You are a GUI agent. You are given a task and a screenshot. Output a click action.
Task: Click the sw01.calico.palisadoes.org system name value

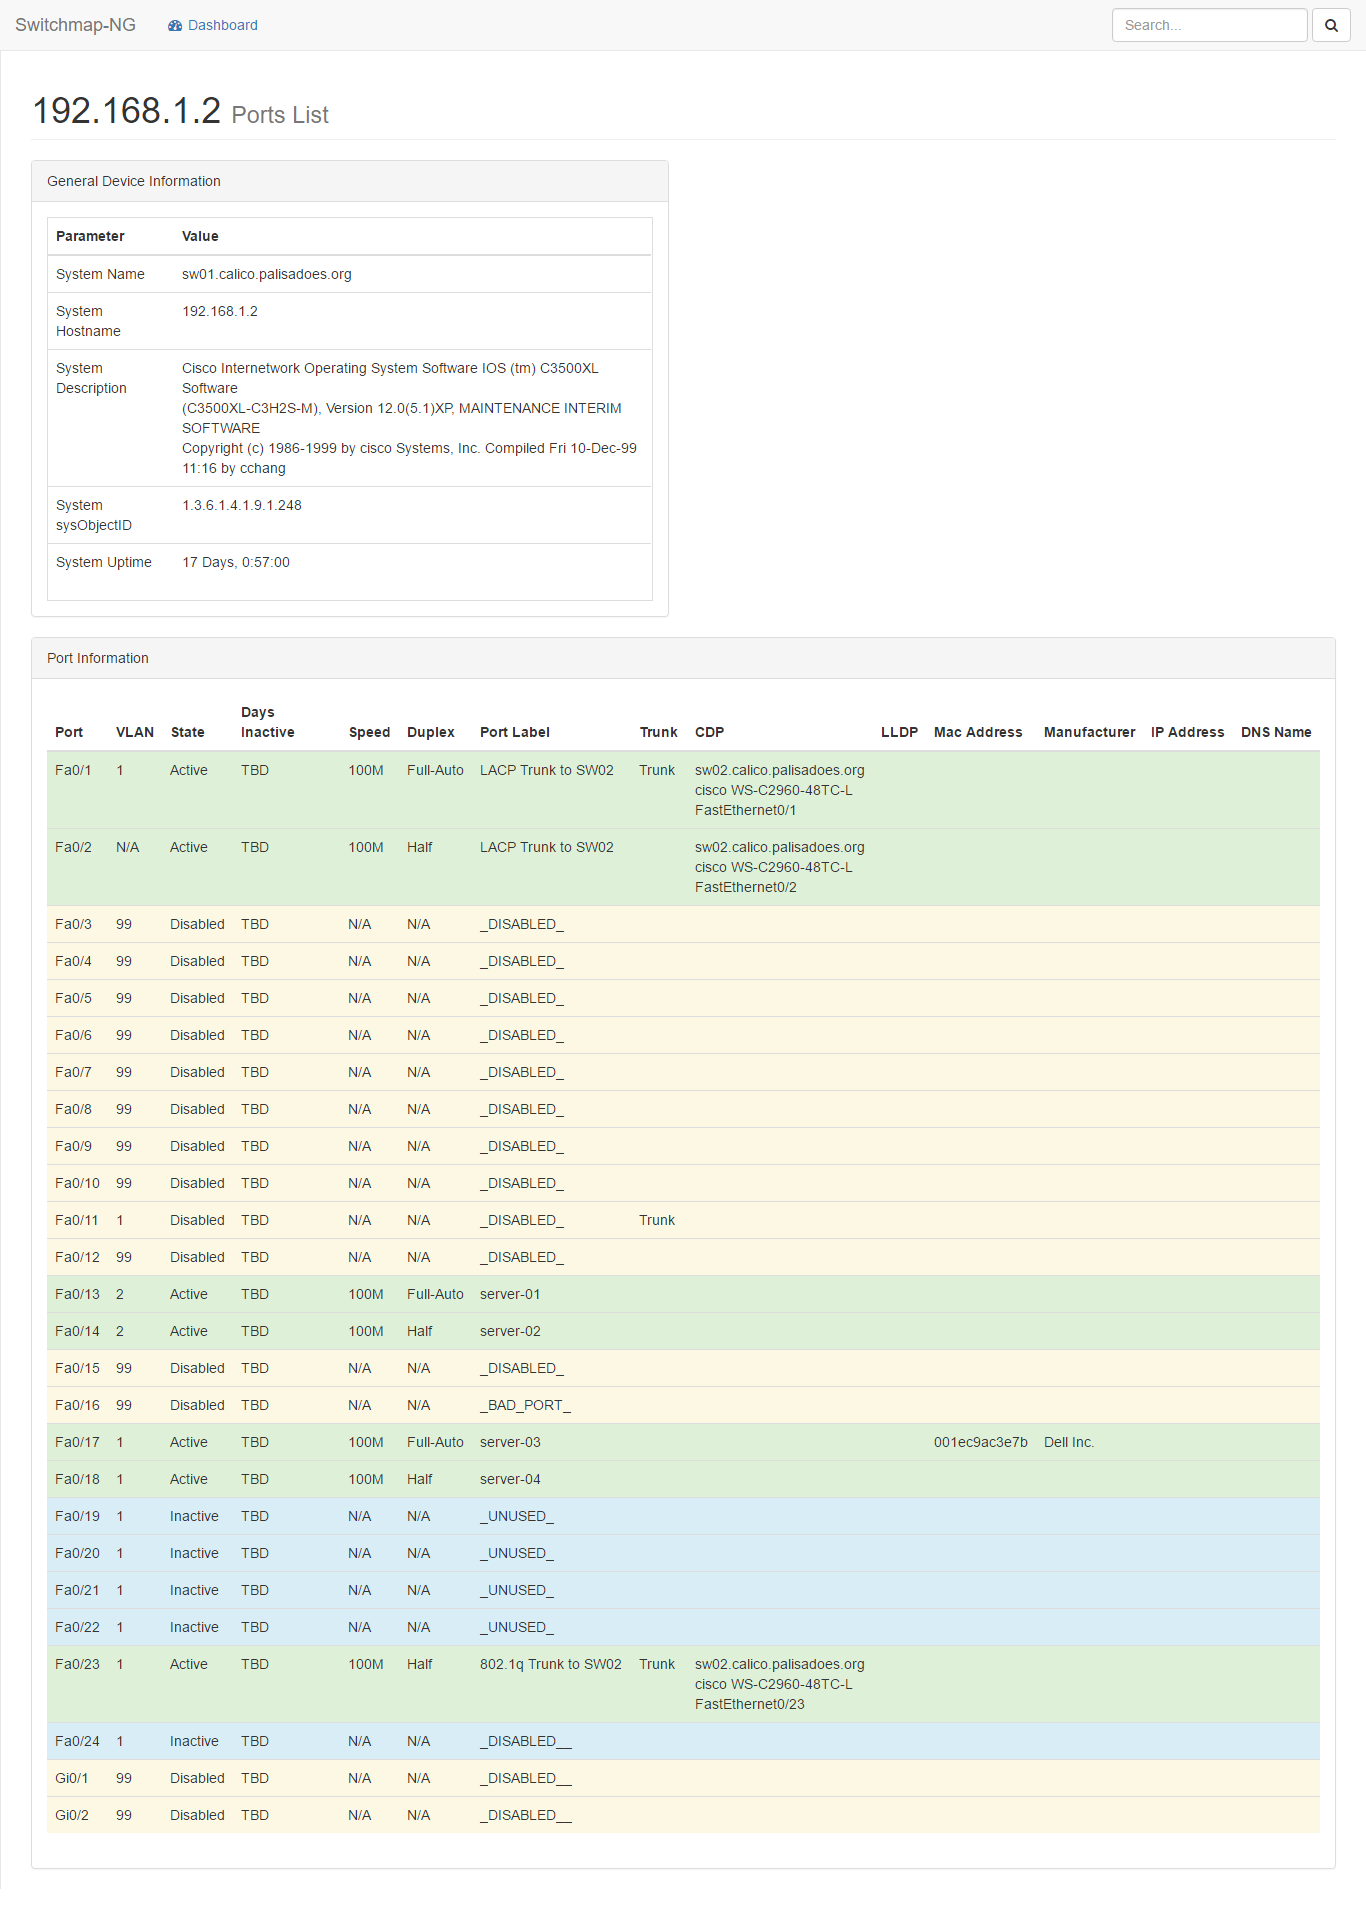pyautogui.click(x=267, y=274)
